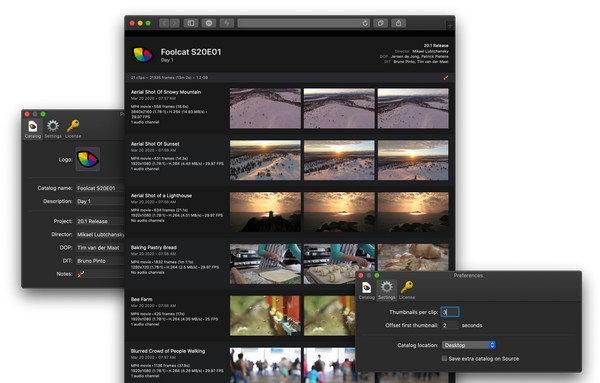The height and width of the screenshot is (383, 600).
Task: Click the Director field
Action: [100, 235]
